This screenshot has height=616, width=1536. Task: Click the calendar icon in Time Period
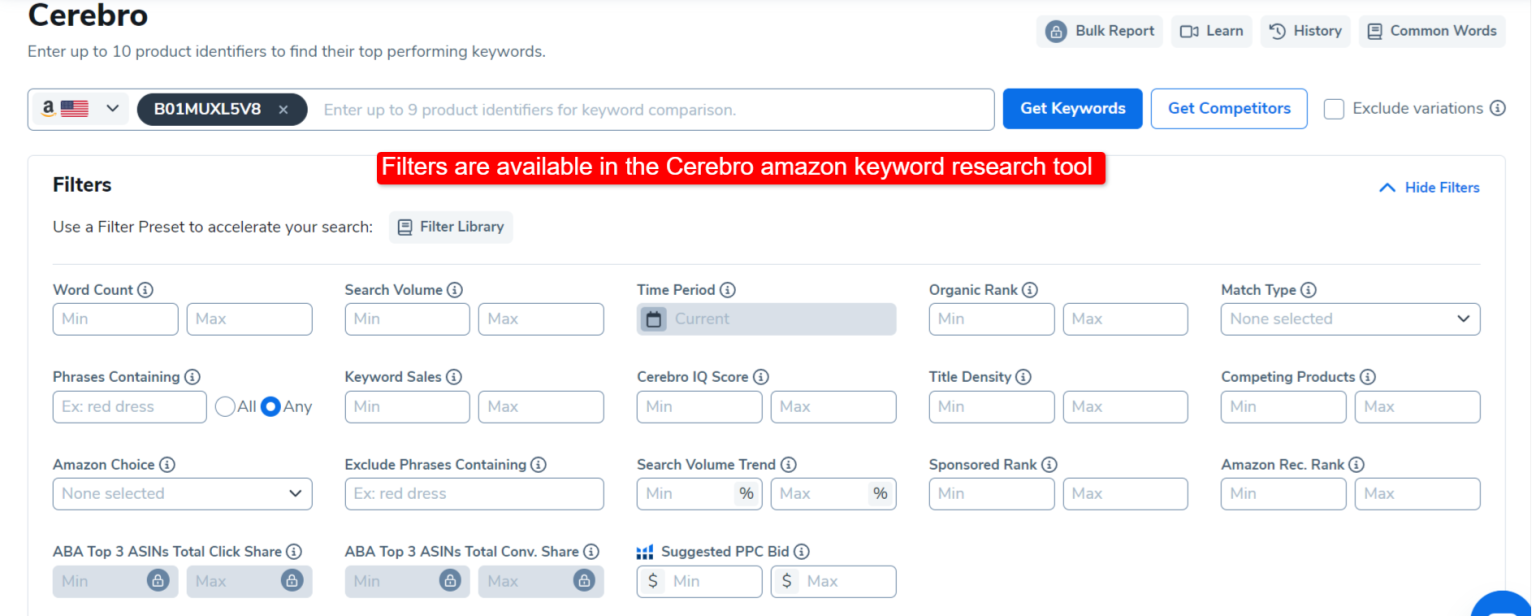655,319
